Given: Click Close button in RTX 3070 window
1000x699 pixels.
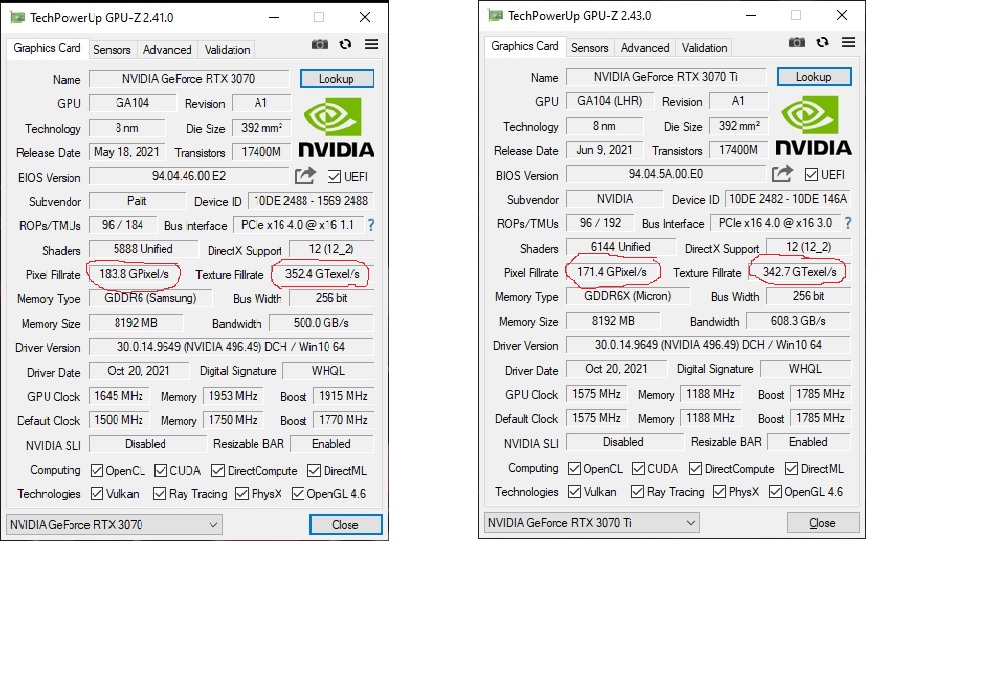Looking at the screenshot, I should point(346,525).
